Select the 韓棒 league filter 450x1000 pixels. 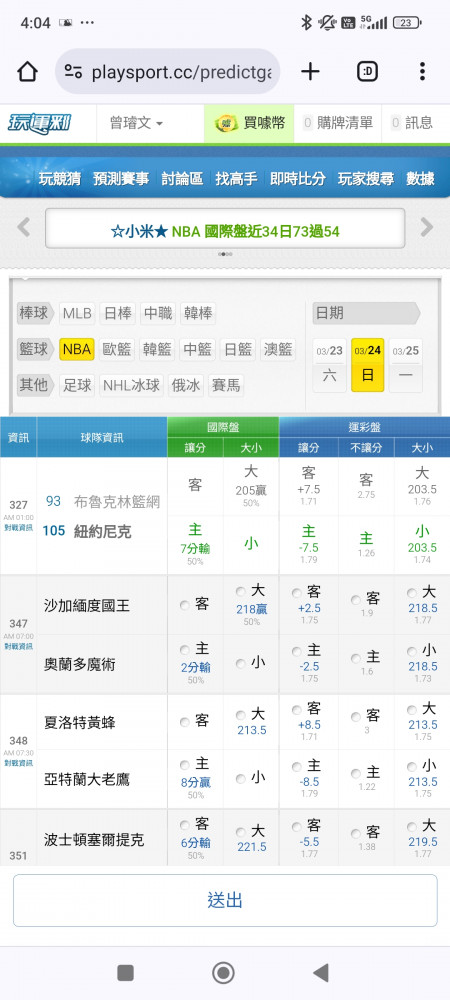(x=198, y=314)
